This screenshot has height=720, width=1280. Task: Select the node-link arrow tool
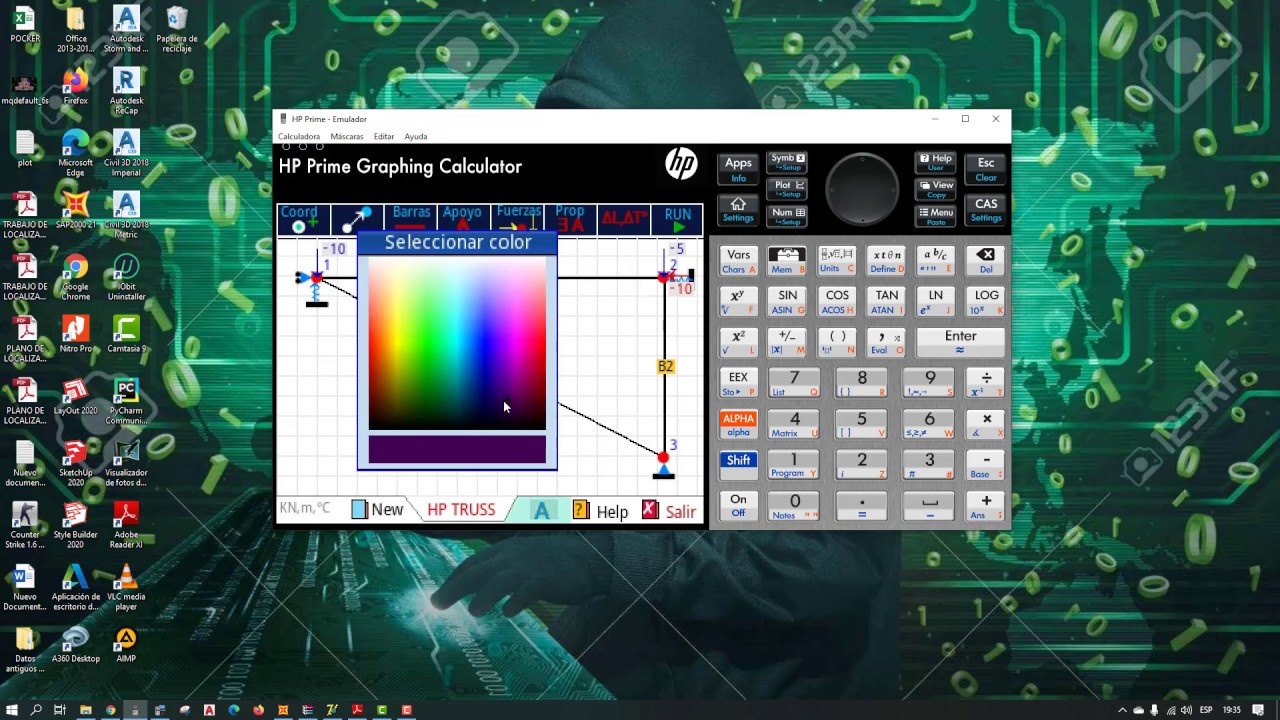[x=357, y=219]
